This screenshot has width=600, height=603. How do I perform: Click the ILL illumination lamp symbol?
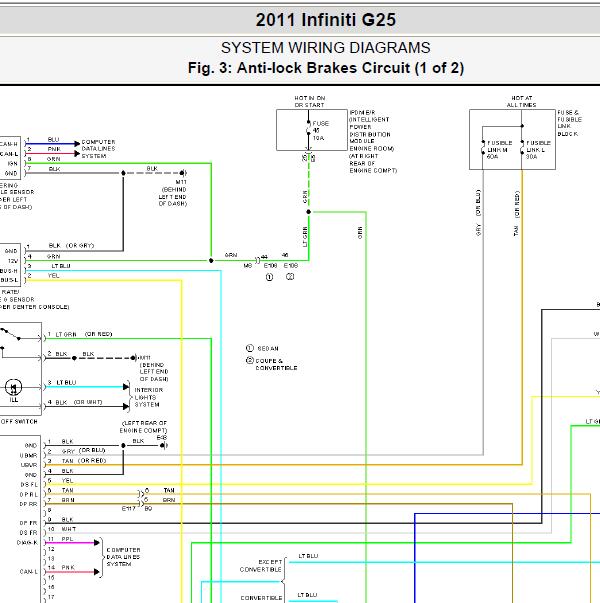[x=13, y=387]
